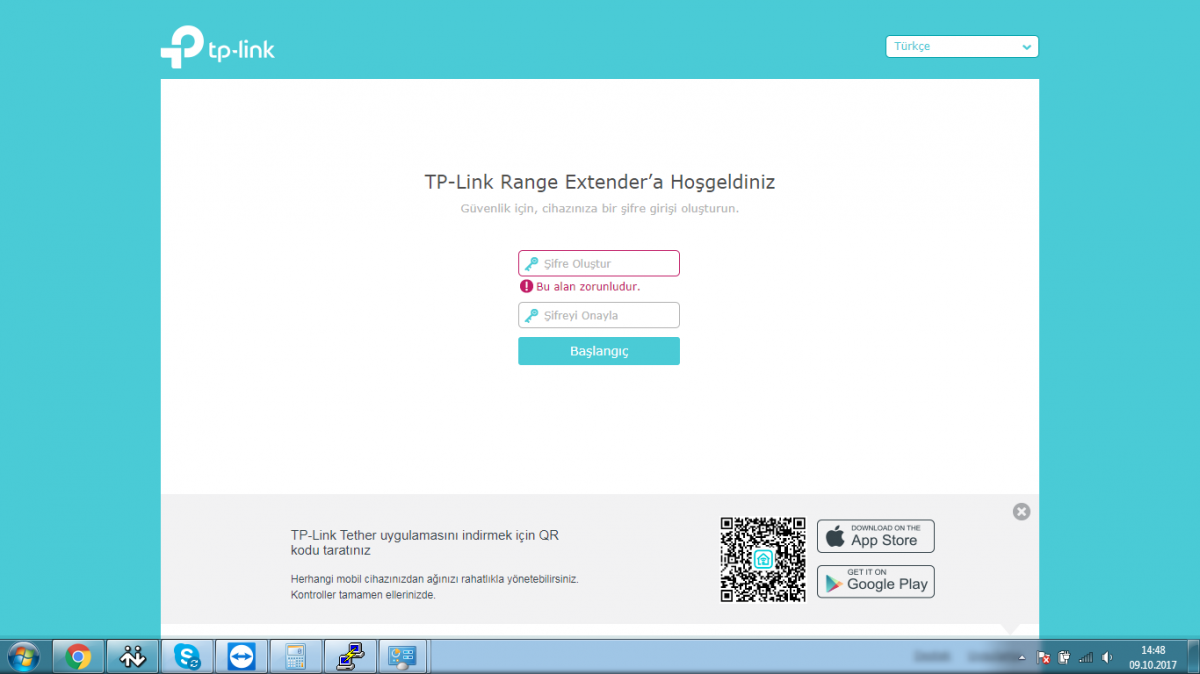1200x674 pixels.
Task: Click the 'TP-Link Range Extender'a Hoşgeldiniz' heading
Action: tap(600, 182)
